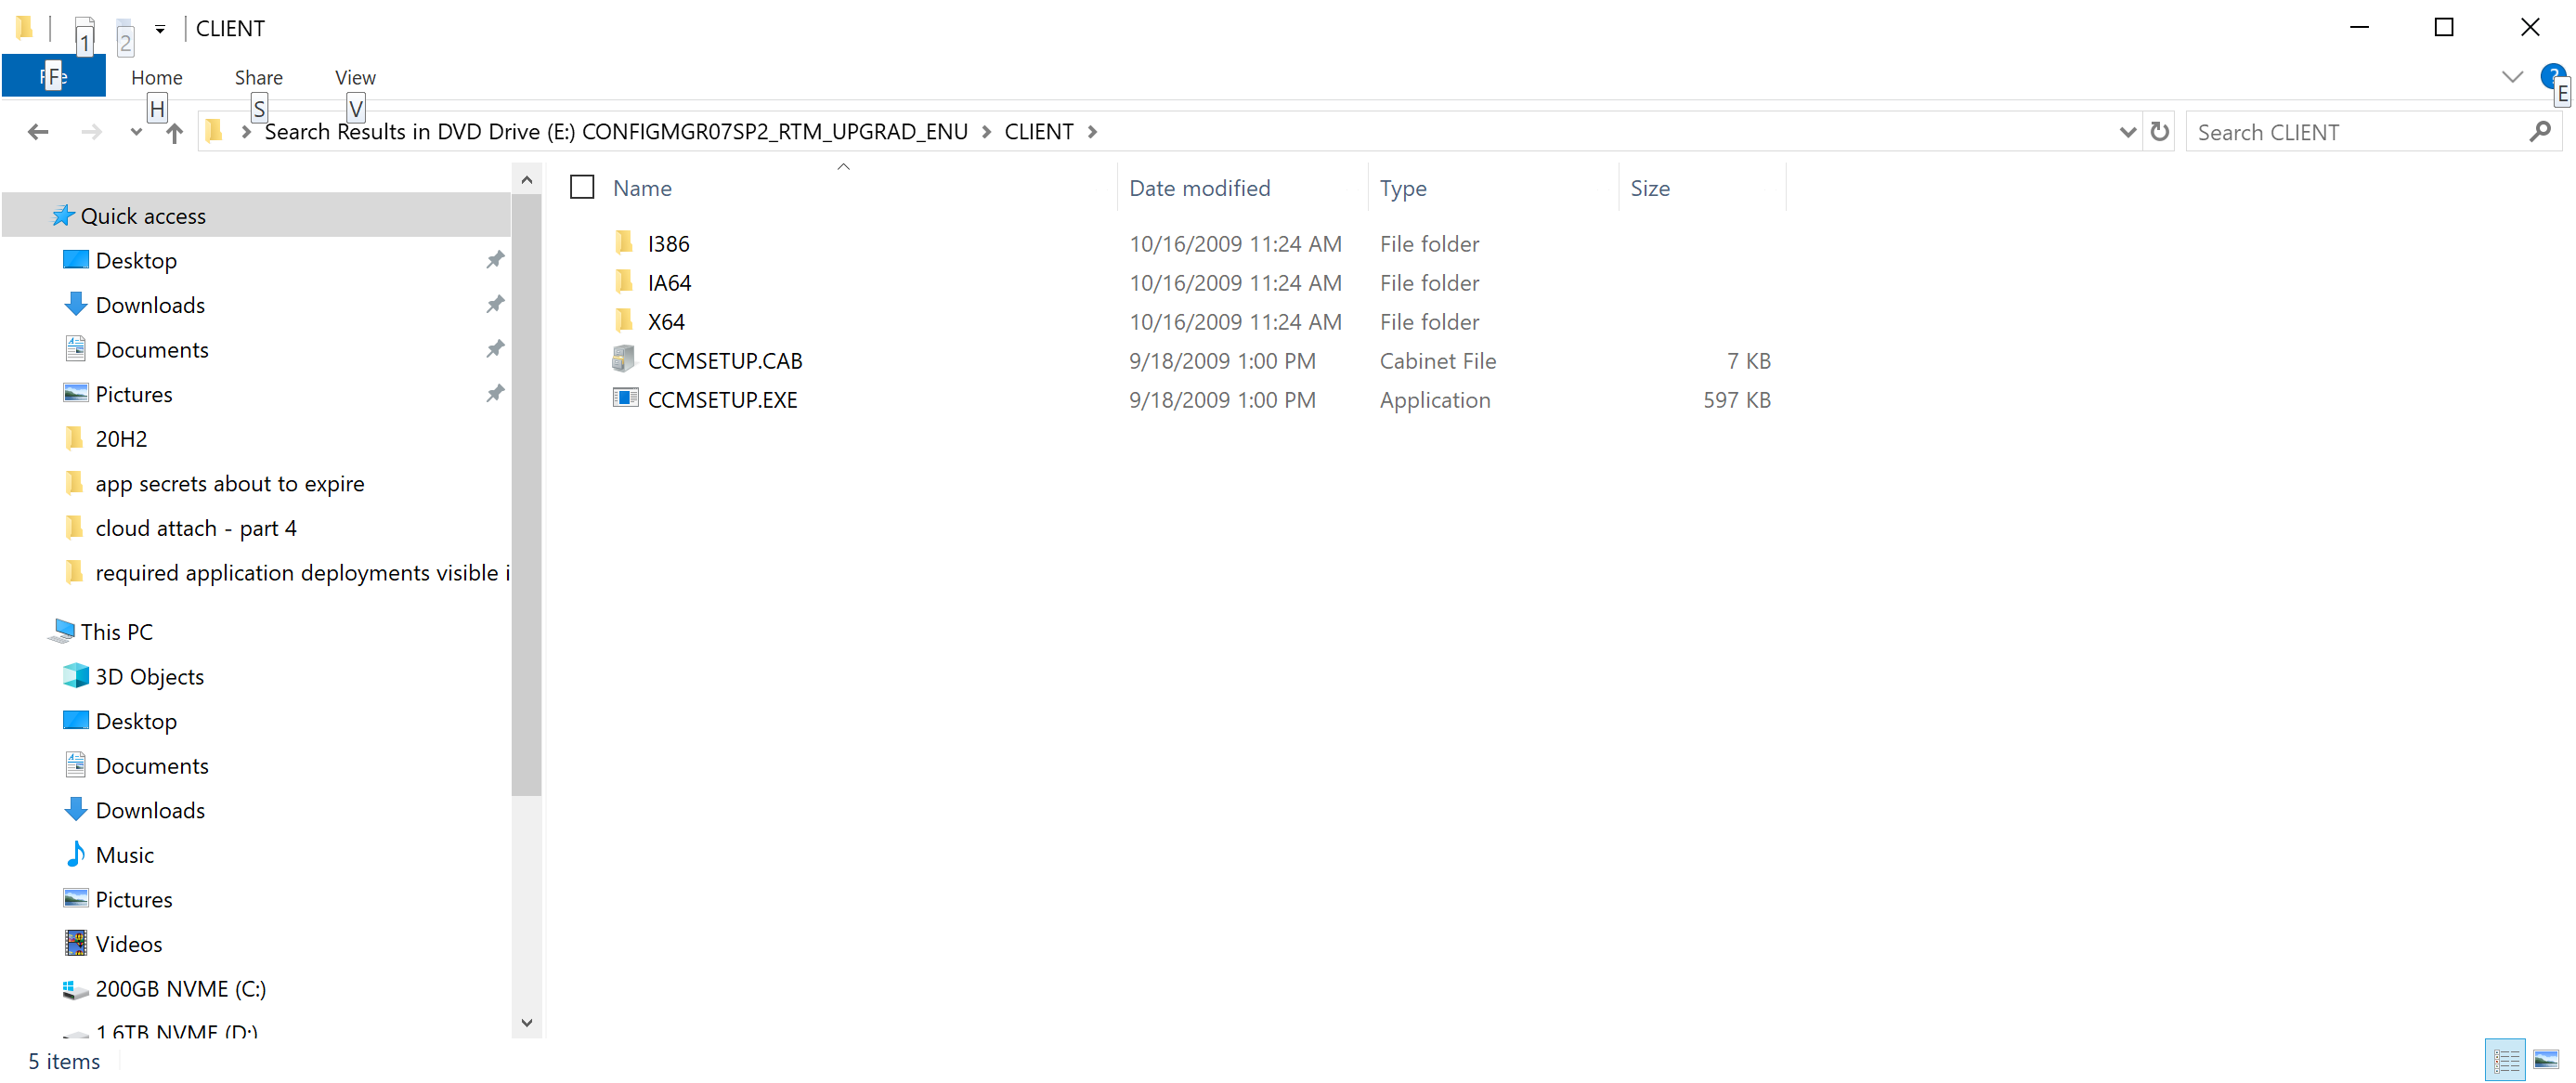Image resolution: width=2576 pixels, height=1083 pixels.
Task: Open Desktop under This PC
Action: click(136, 720)
